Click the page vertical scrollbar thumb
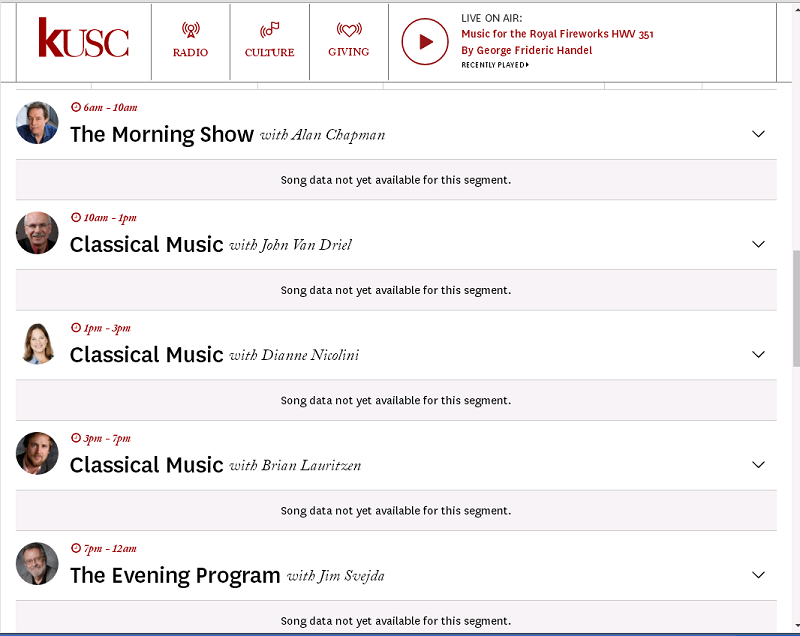Image resolution: width=800 pixels, height=636 pixels. (x=796, y=309)
